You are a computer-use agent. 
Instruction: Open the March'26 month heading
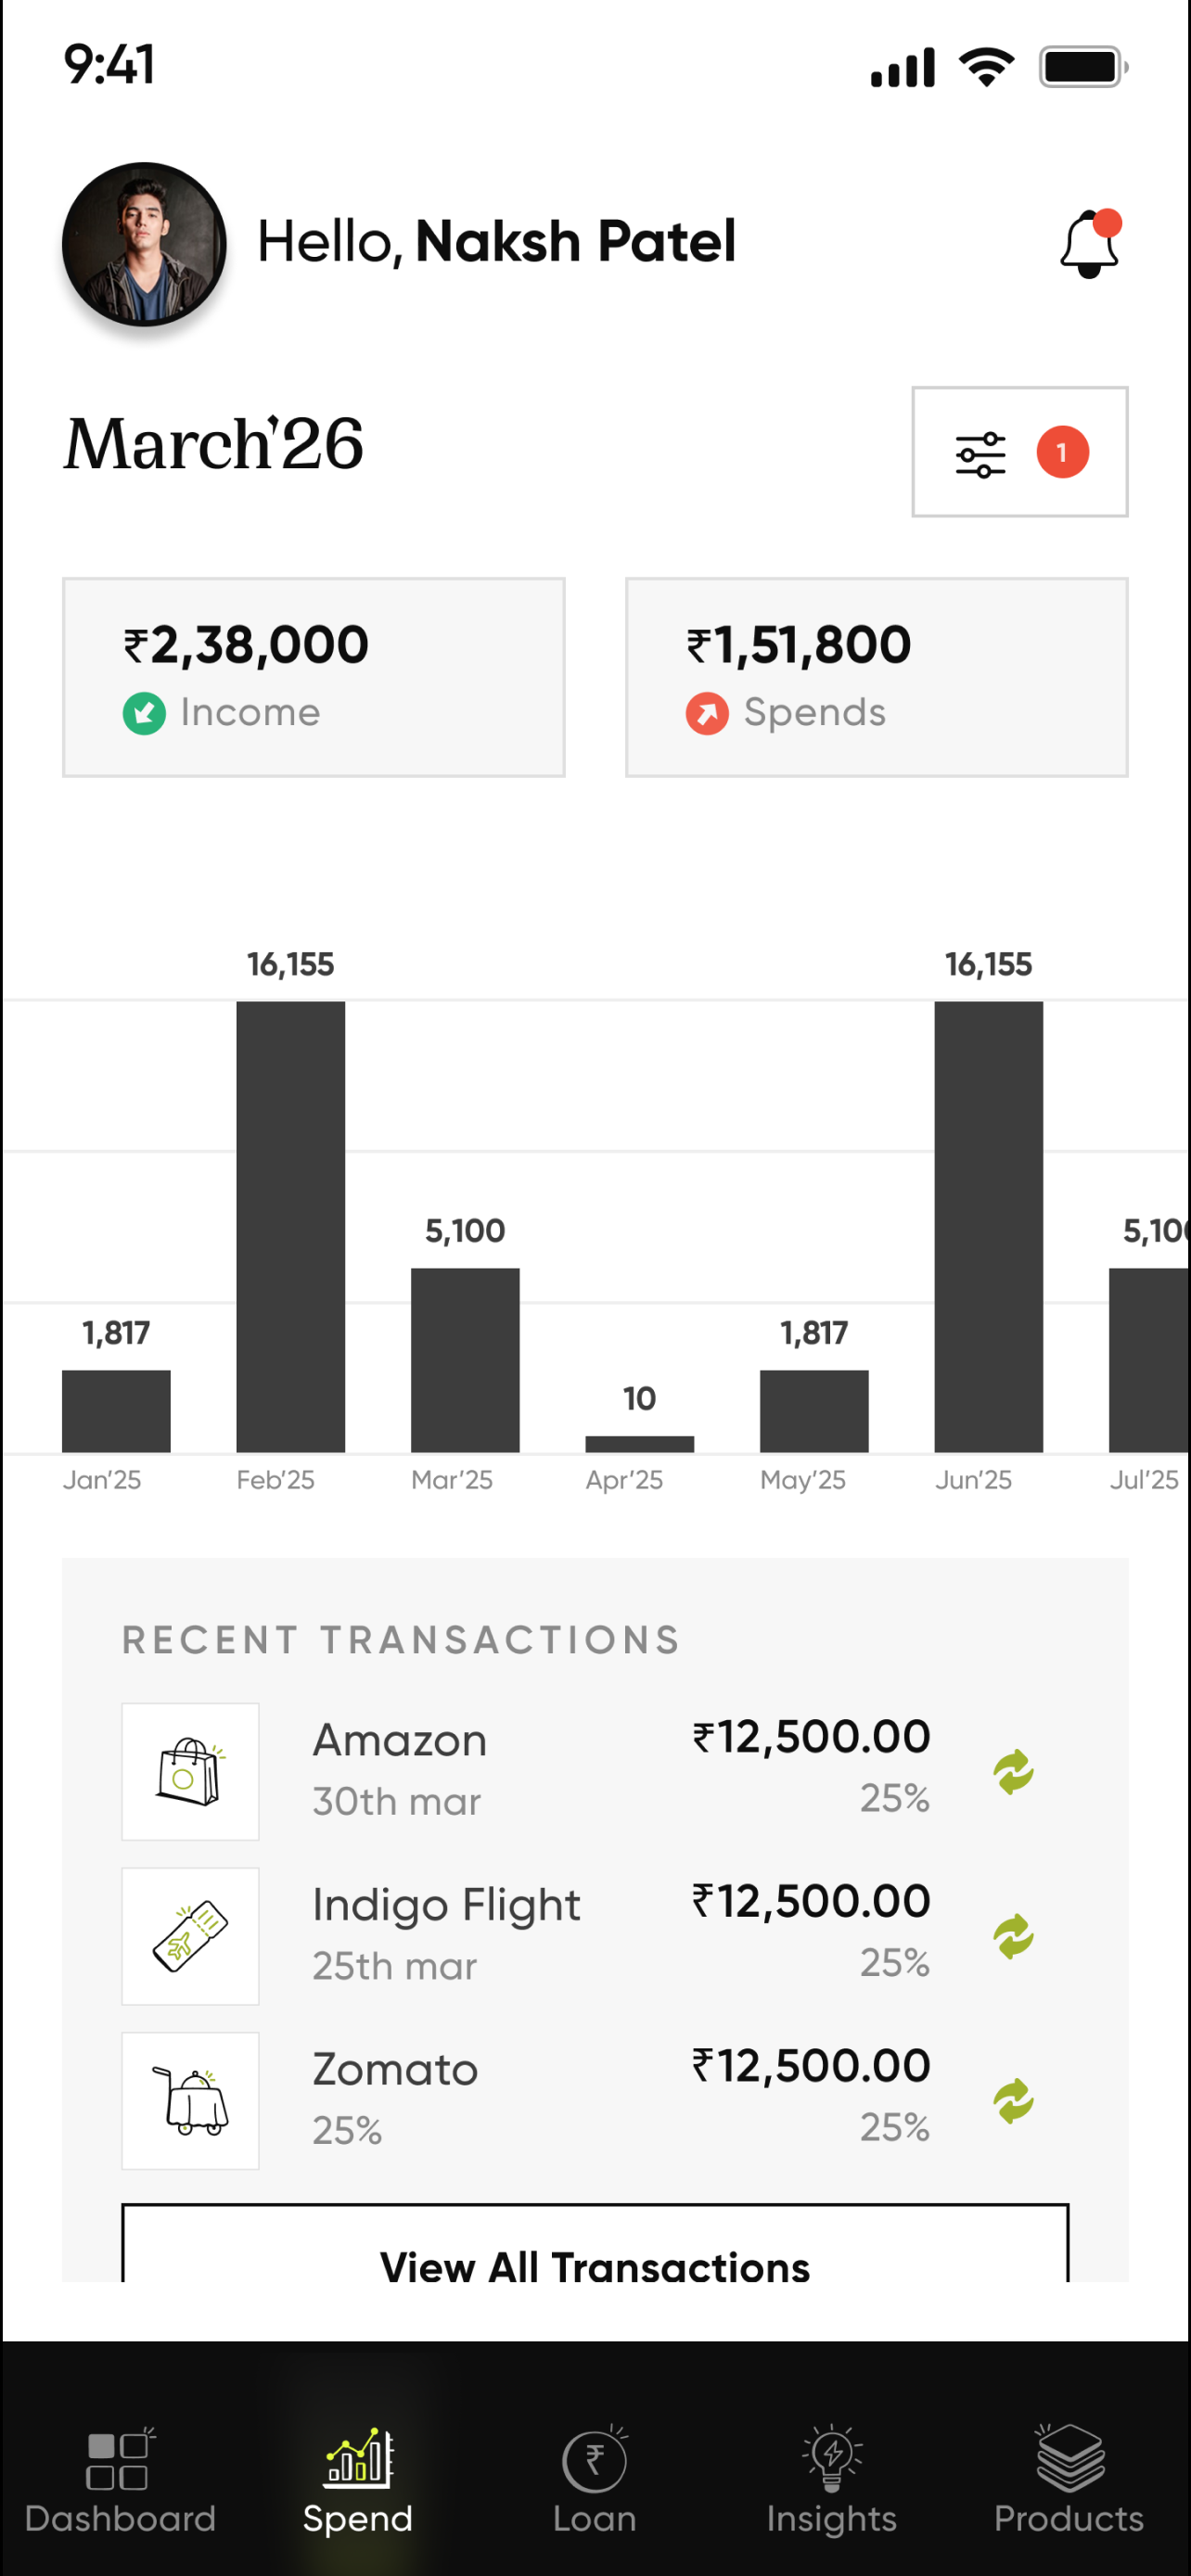point(214,444)
